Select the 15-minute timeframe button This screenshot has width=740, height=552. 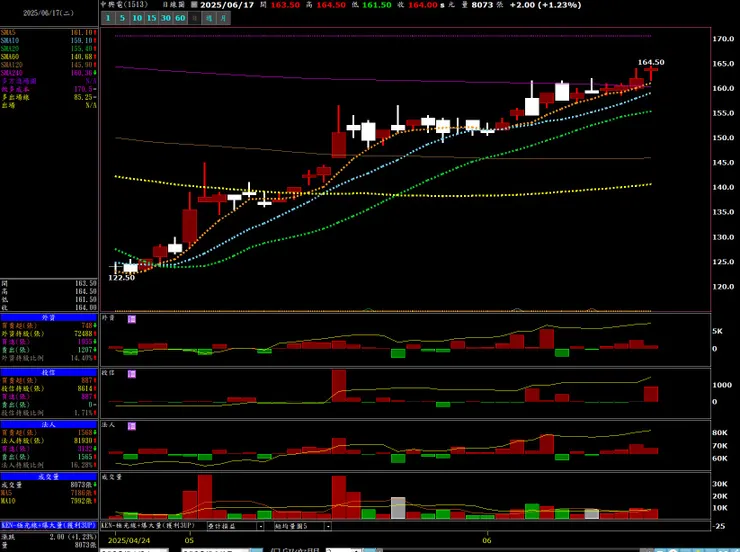point(151,18)
